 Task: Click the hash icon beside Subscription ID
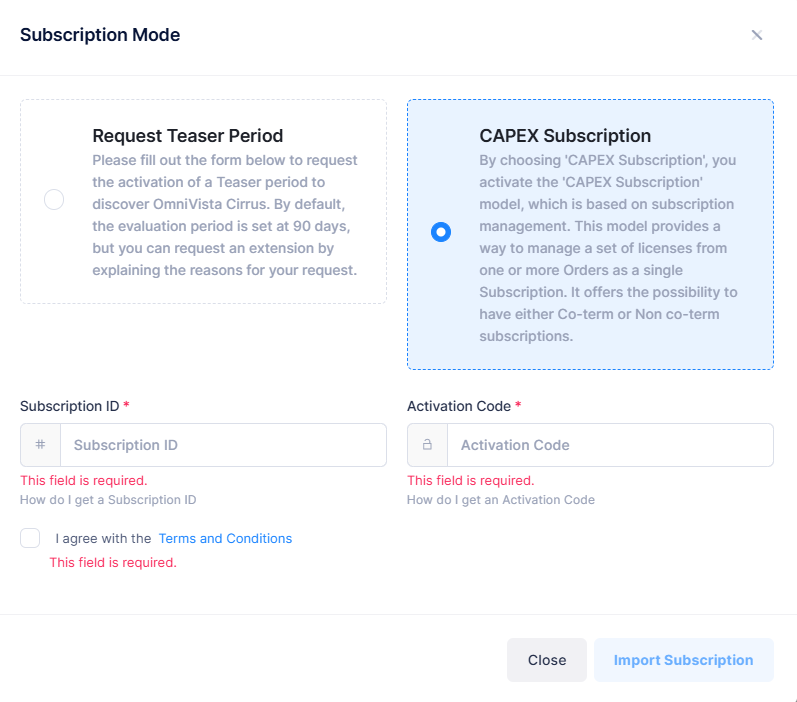coord(40,445)
